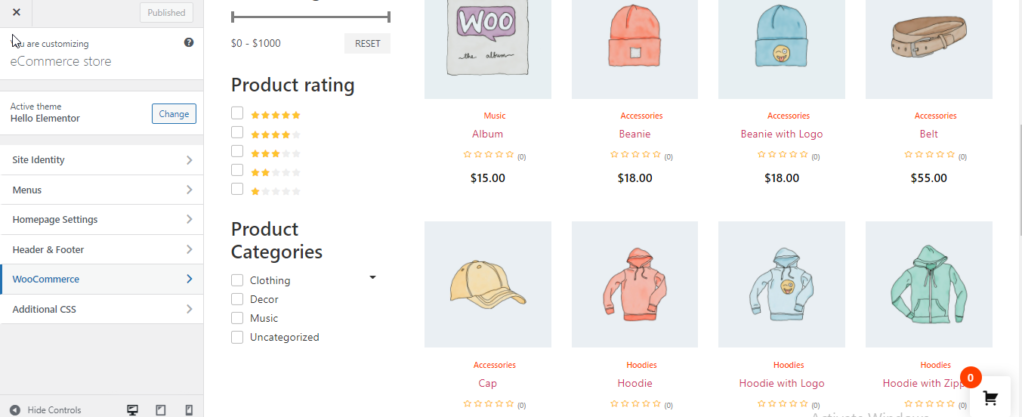Open the floating shopping cart icon

(990, 397)
